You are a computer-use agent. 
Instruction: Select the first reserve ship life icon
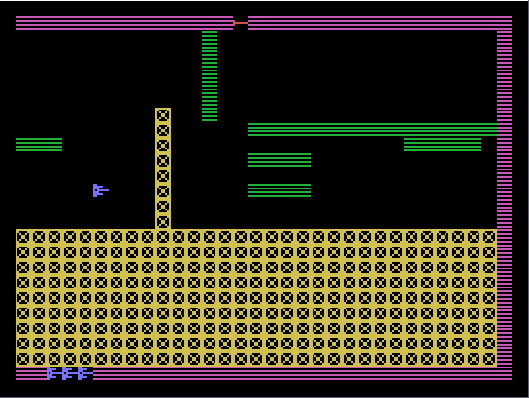coord(53,373)
